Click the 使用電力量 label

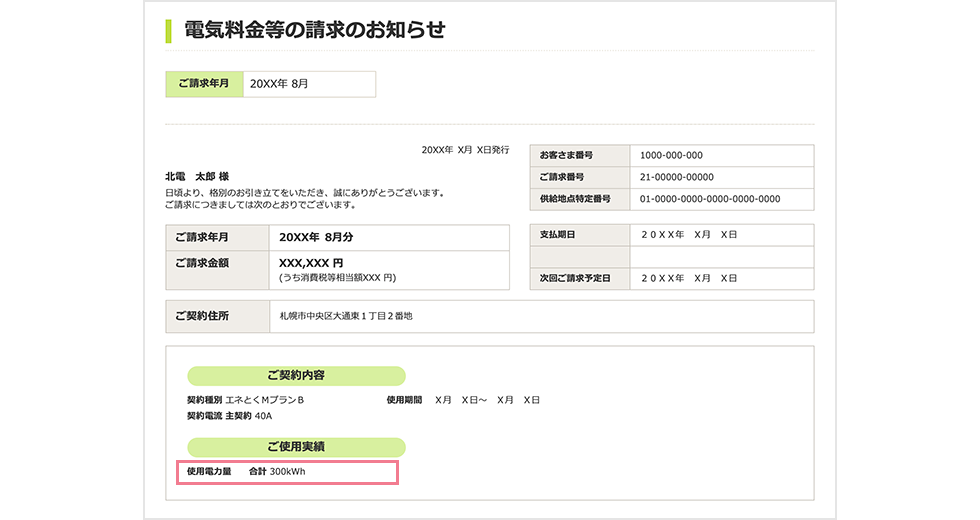coord(209,472)
